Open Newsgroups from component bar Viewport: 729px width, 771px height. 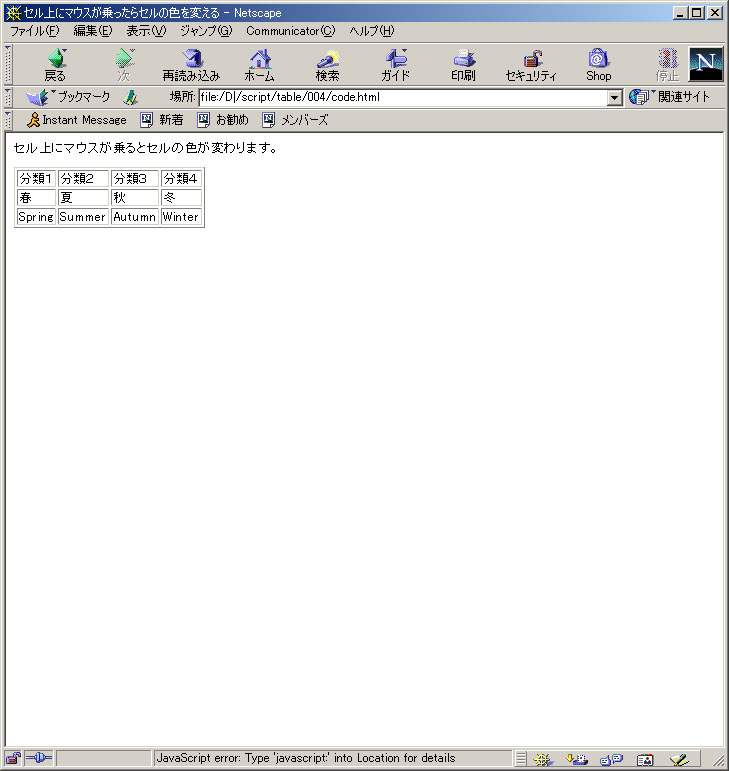tap(611, 759)
